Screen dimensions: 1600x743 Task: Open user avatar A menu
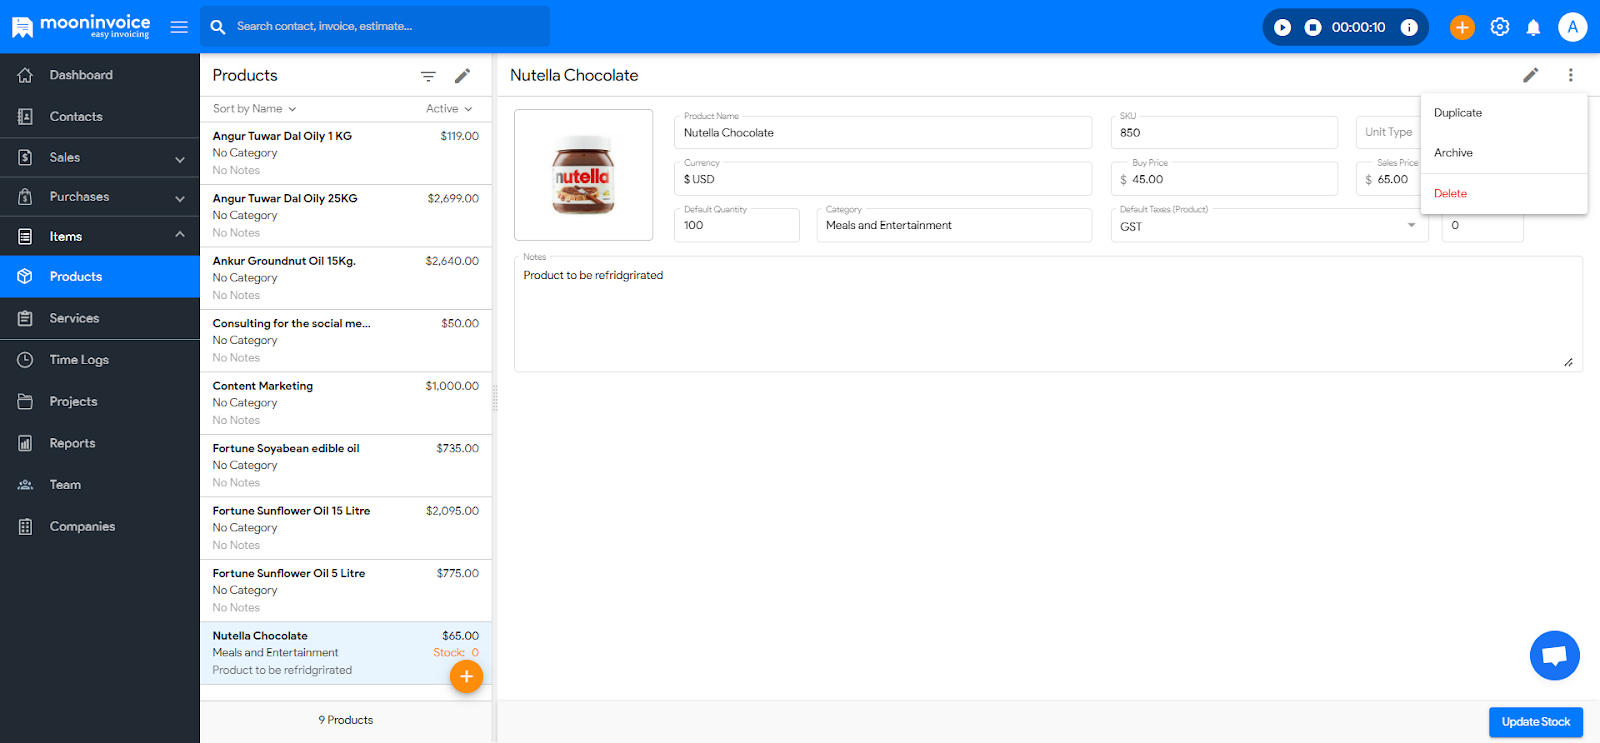point(1572,27)
